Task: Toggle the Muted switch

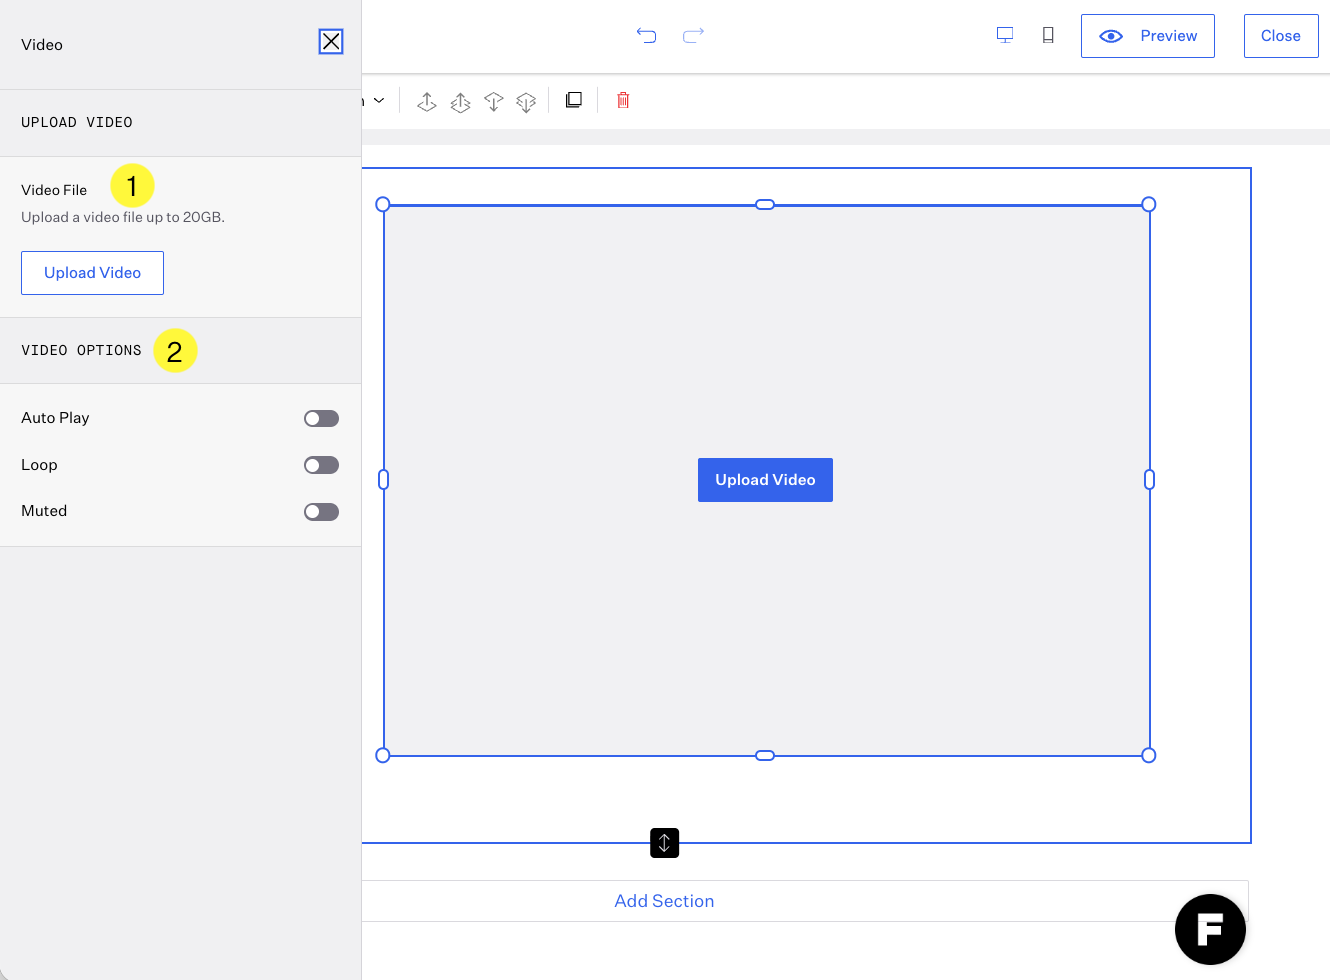Action: coord(321,512)
